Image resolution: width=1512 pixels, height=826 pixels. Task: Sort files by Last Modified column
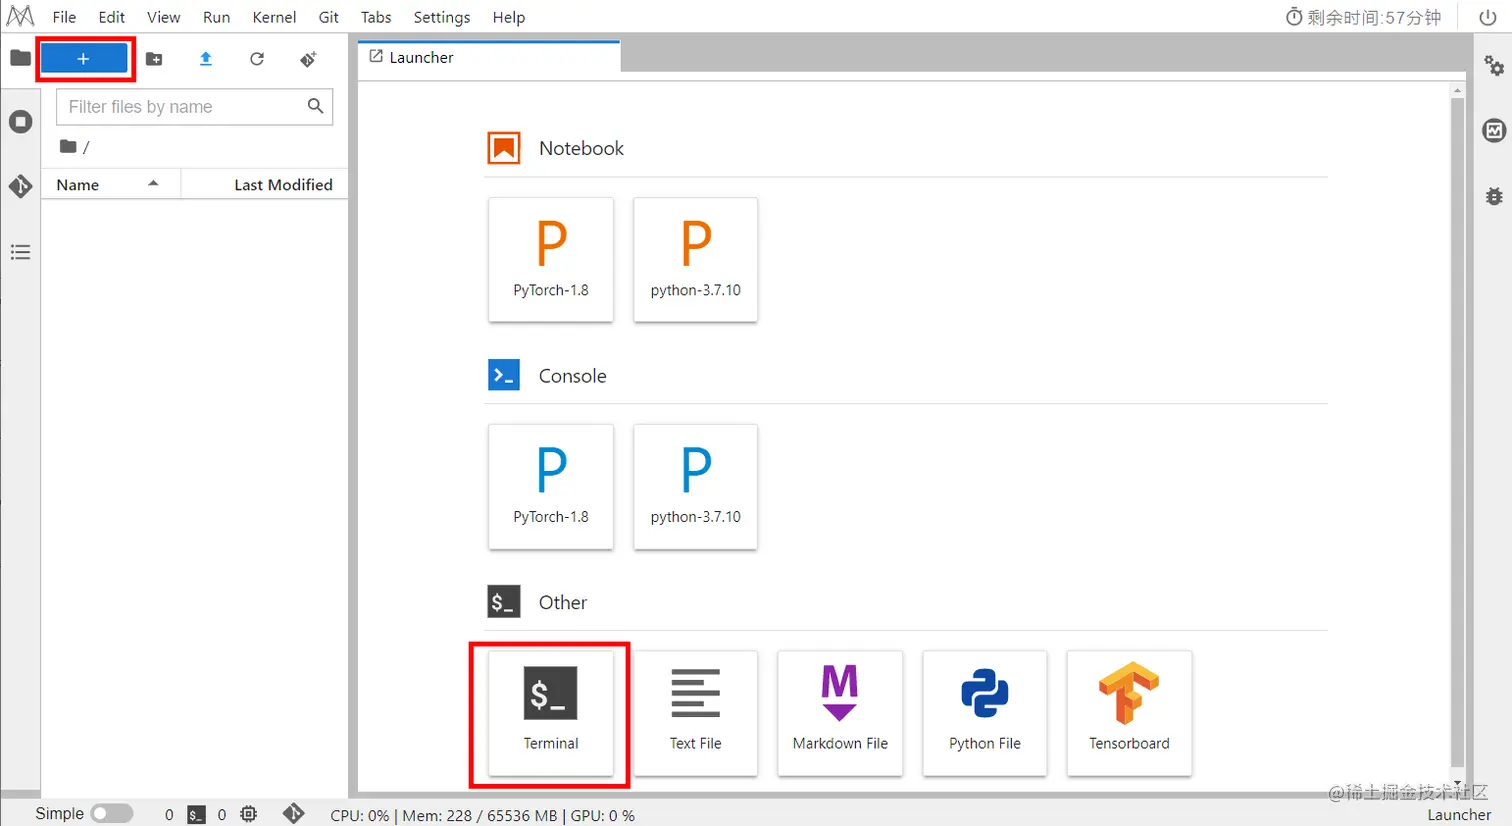(264, 184)
